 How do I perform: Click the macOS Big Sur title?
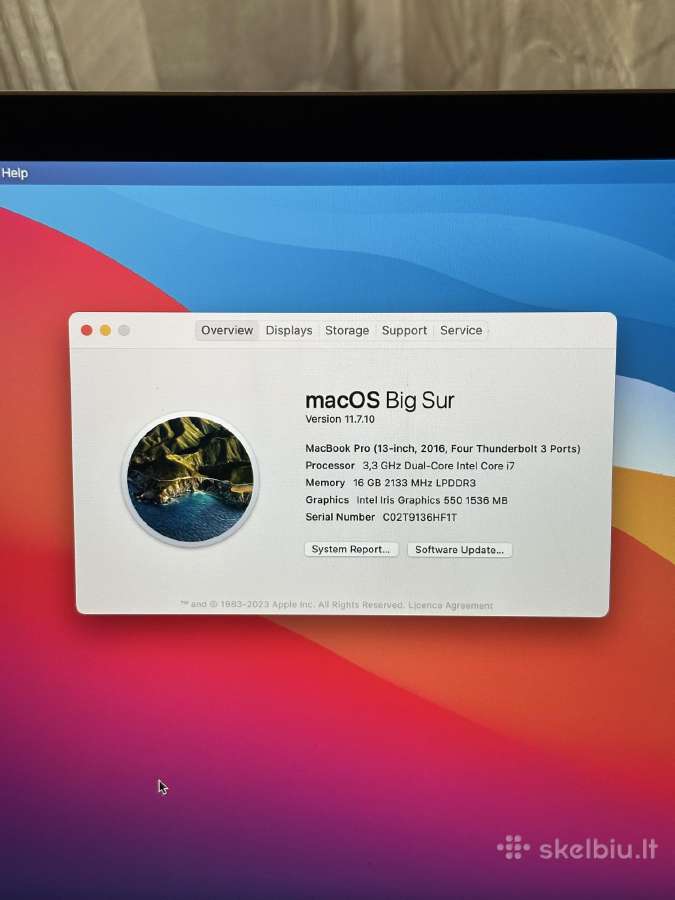pos(379,400)
